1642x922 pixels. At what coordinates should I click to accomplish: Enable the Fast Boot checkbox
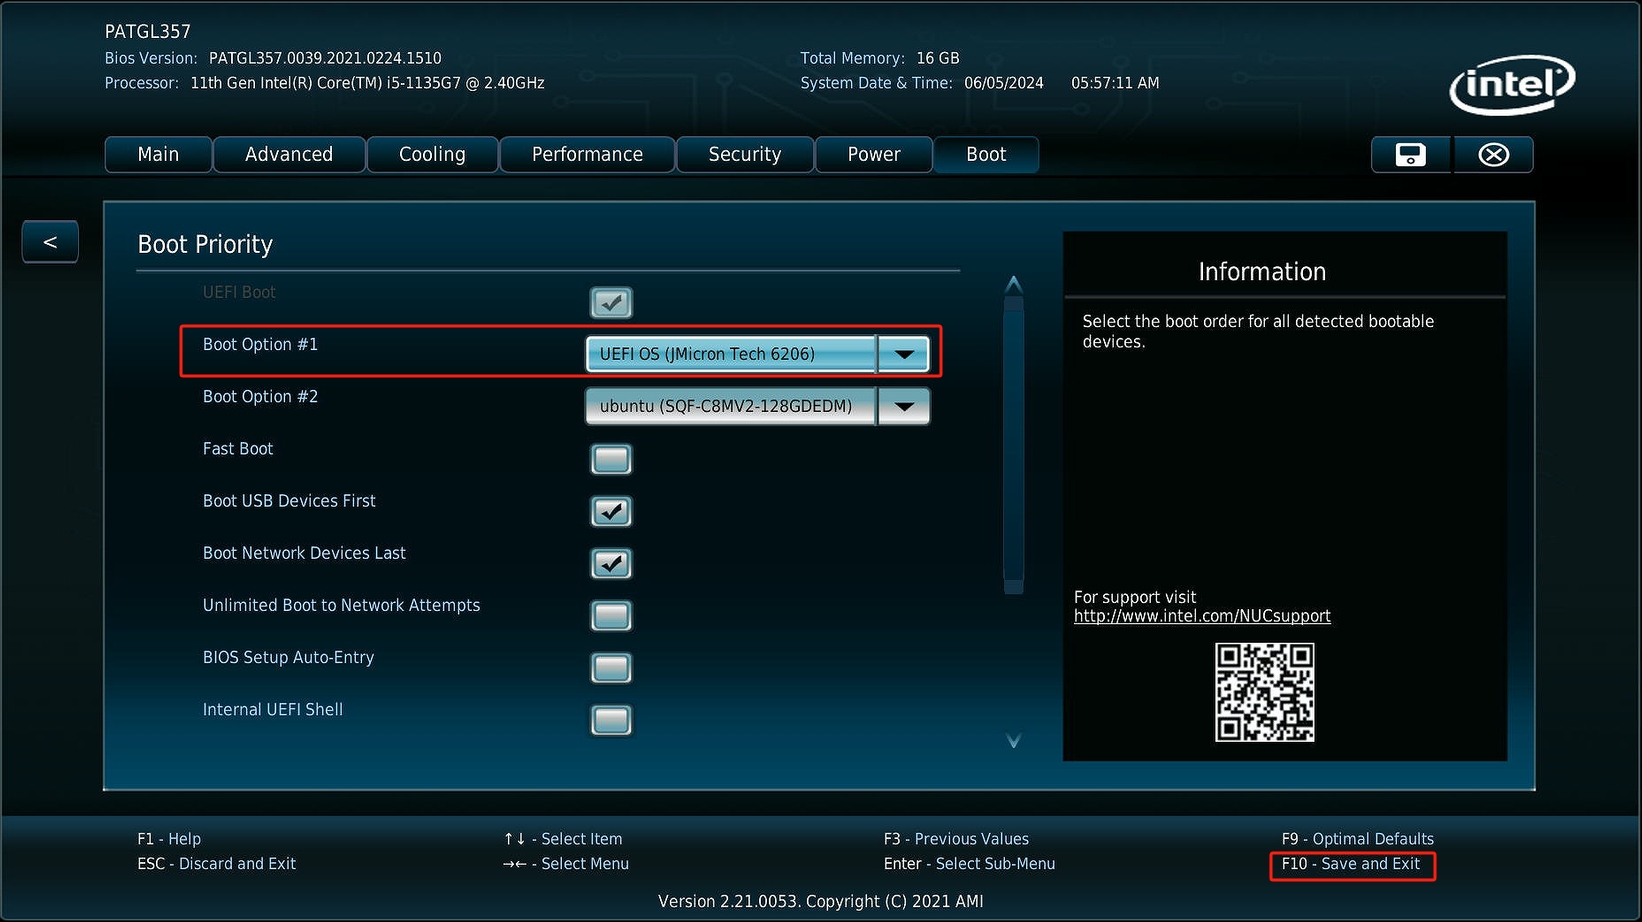[x=611, y=459]
